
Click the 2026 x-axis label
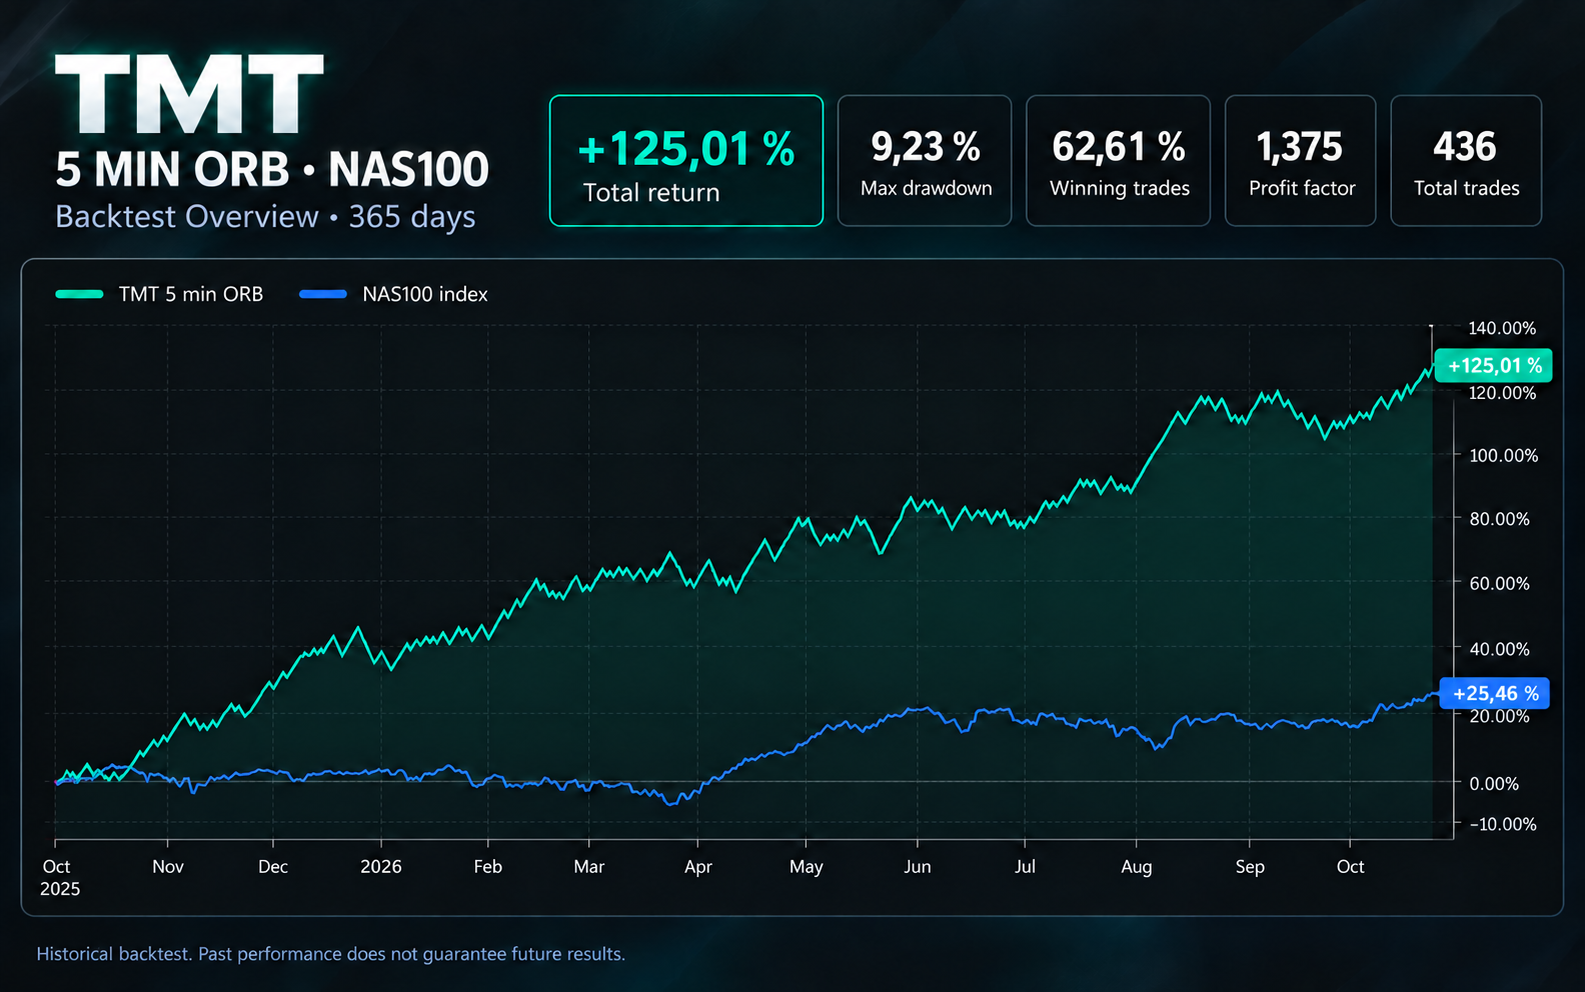[381, 867]
